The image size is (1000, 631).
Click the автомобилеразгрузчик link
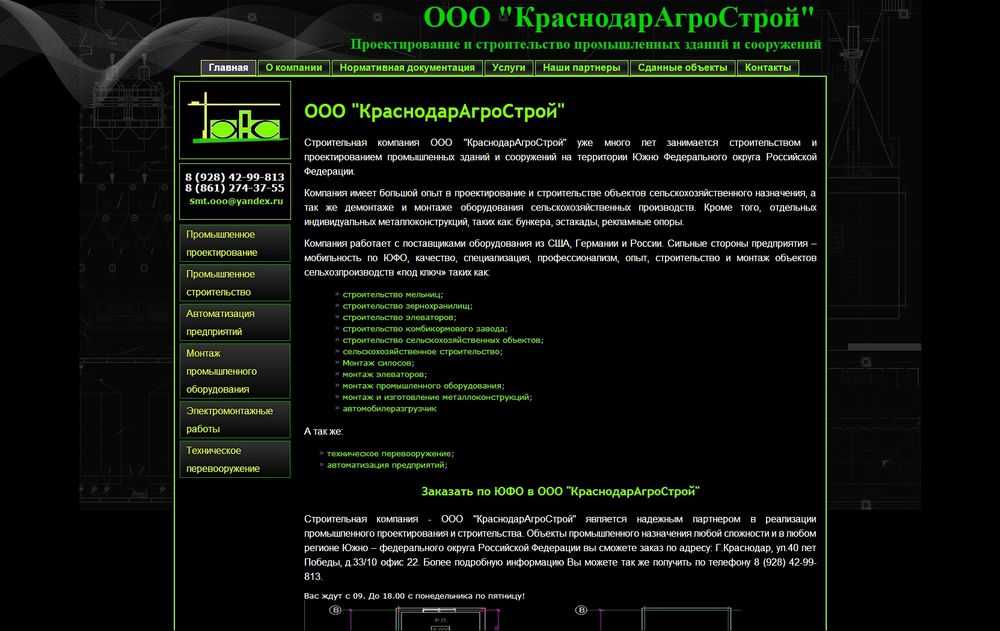tap(389, 408)
